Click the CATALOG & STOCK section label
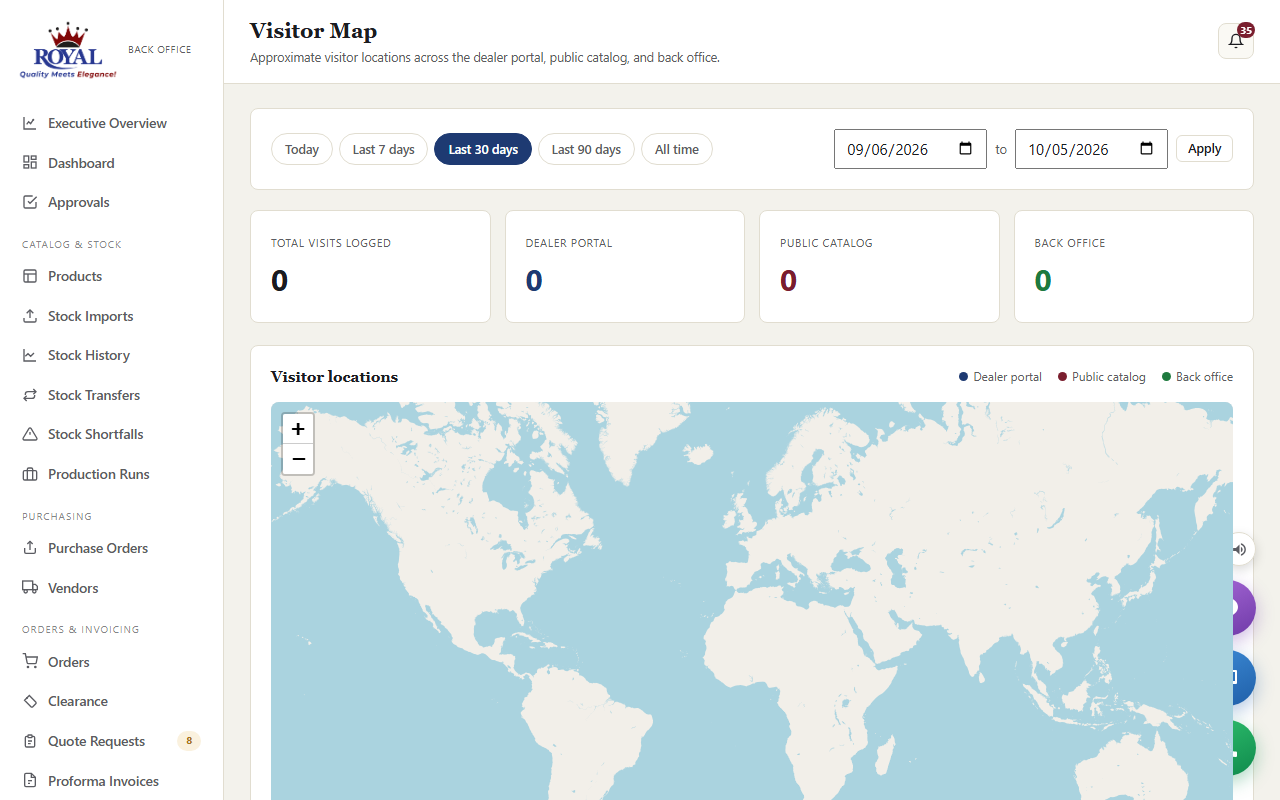This screenshot has width=1280, height=800. coord(72,244)
